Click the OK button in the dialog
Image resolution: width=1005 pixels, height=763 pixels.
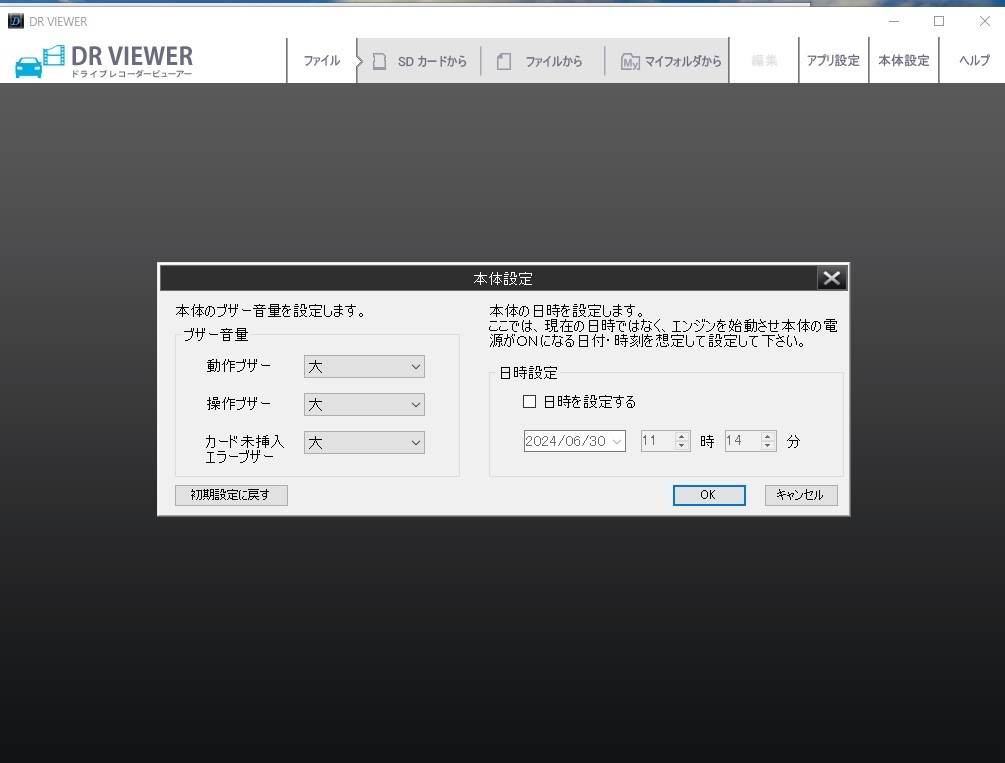click(x=709, y=495)
